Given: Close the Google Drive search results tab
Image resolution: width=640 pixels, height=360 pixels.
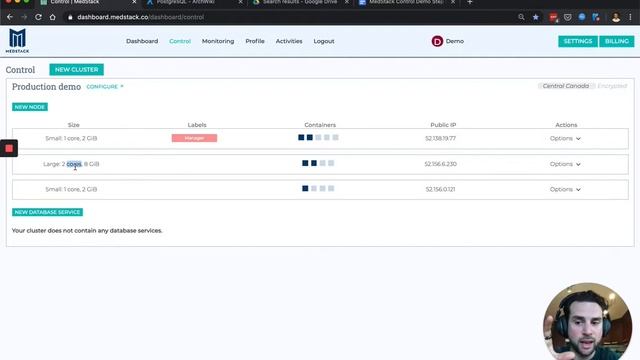Looking at the screenshot, I should point(347,2).
